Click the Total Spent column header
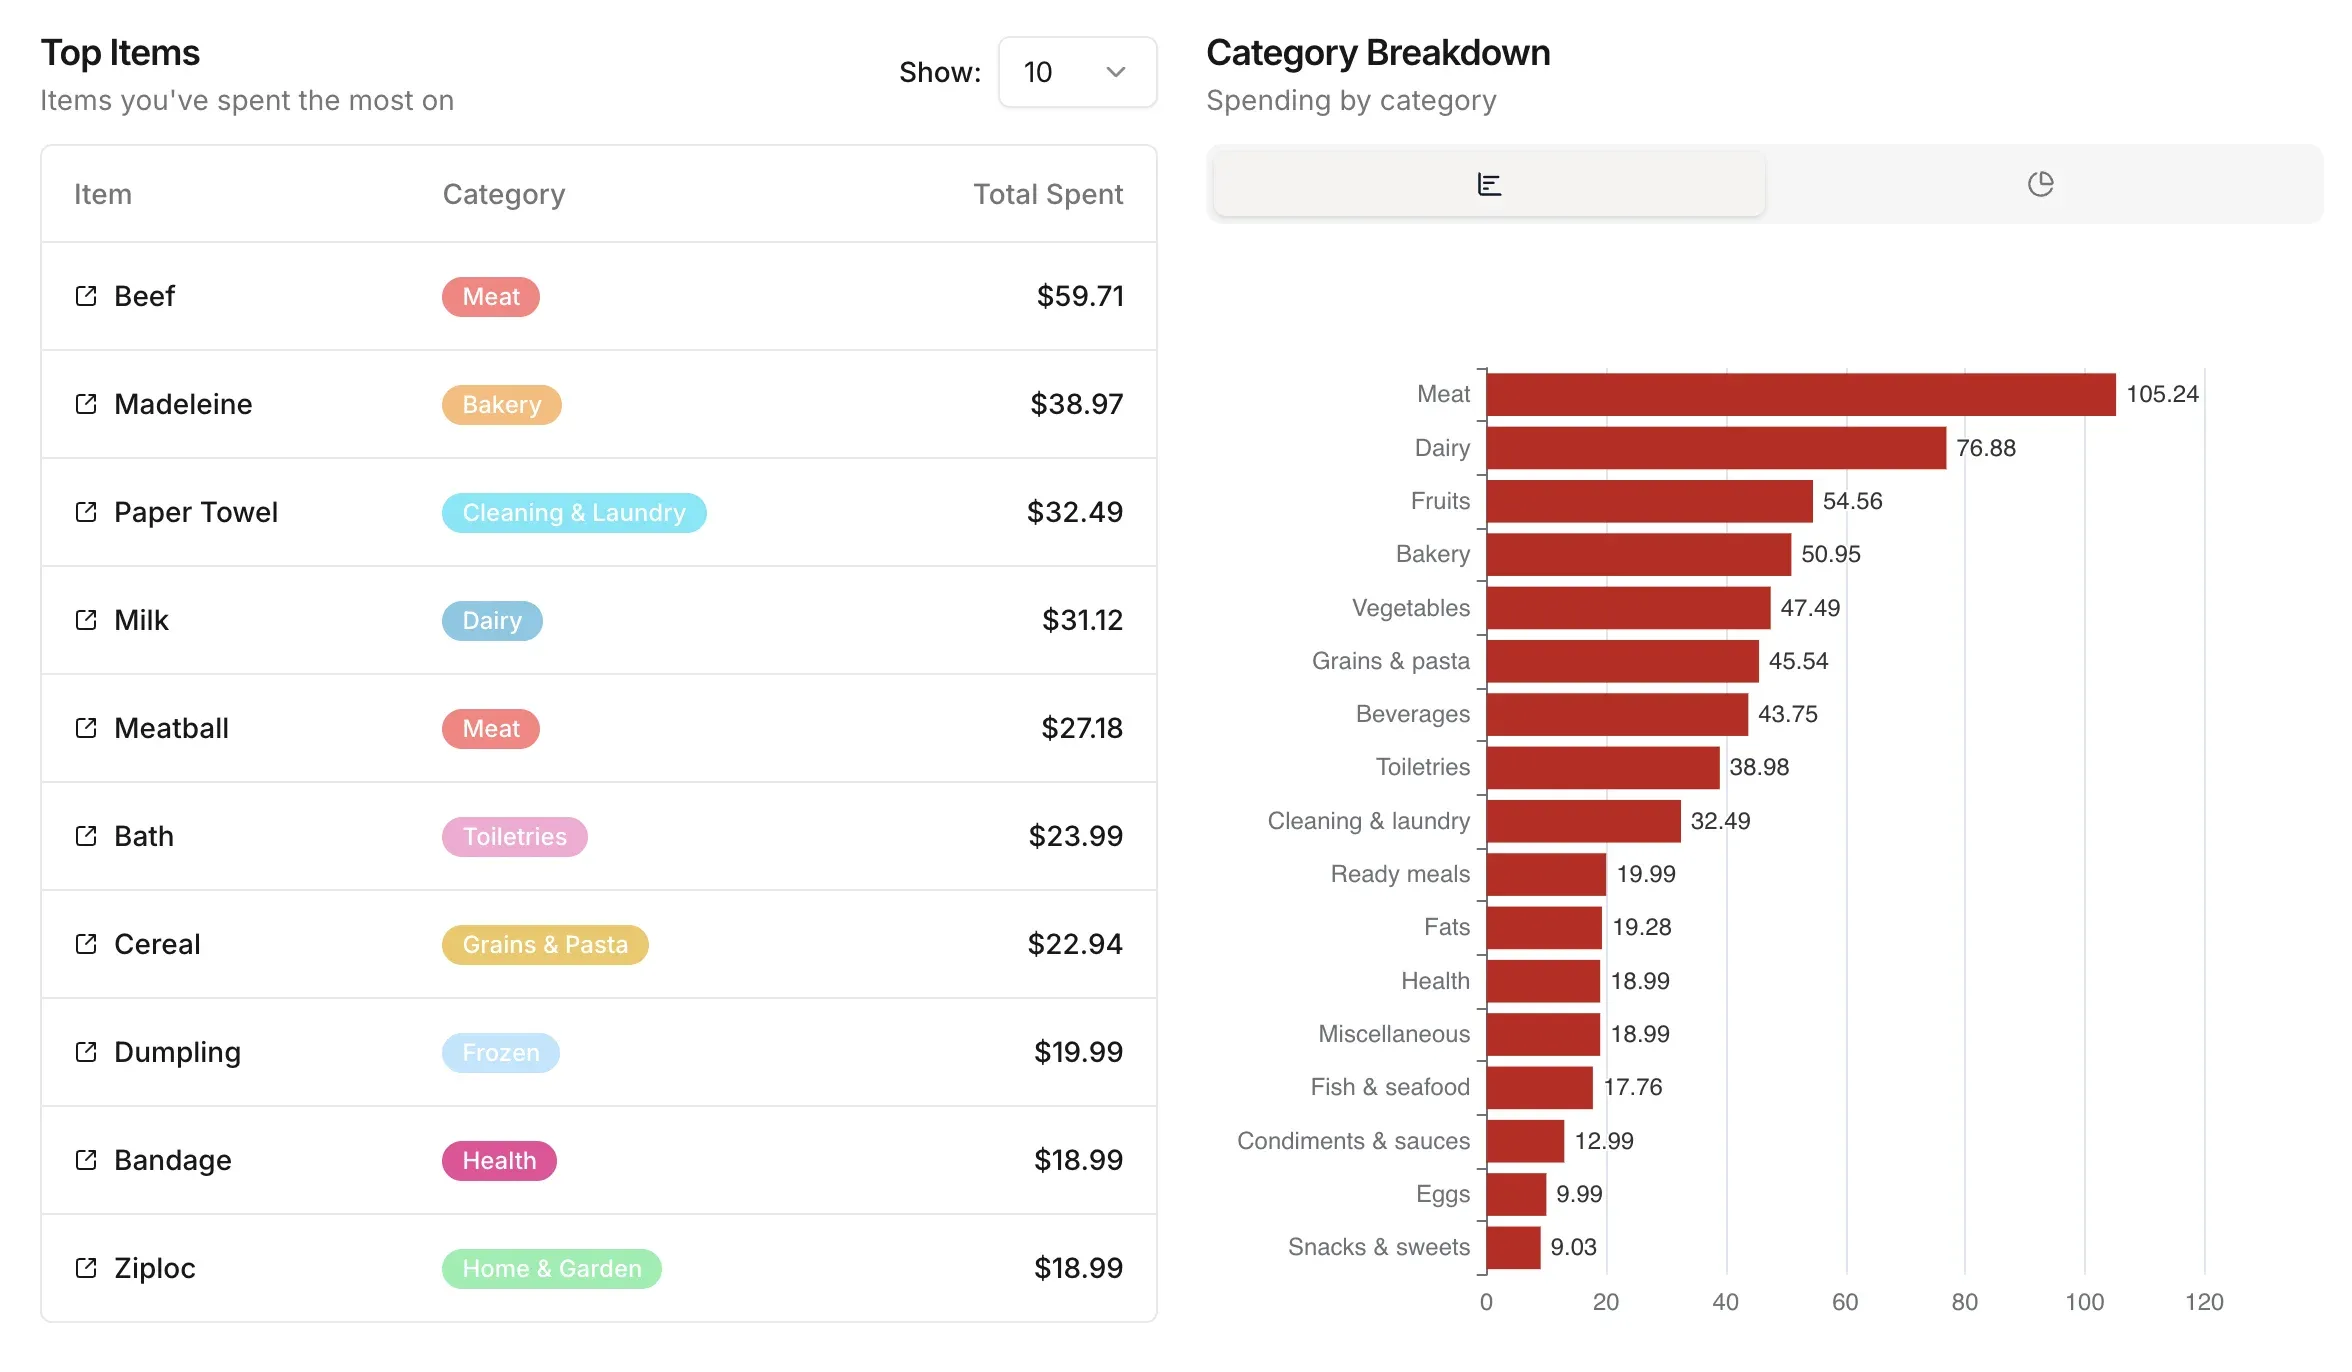The image size is (2352, 1372). (x=1048, y=193)
